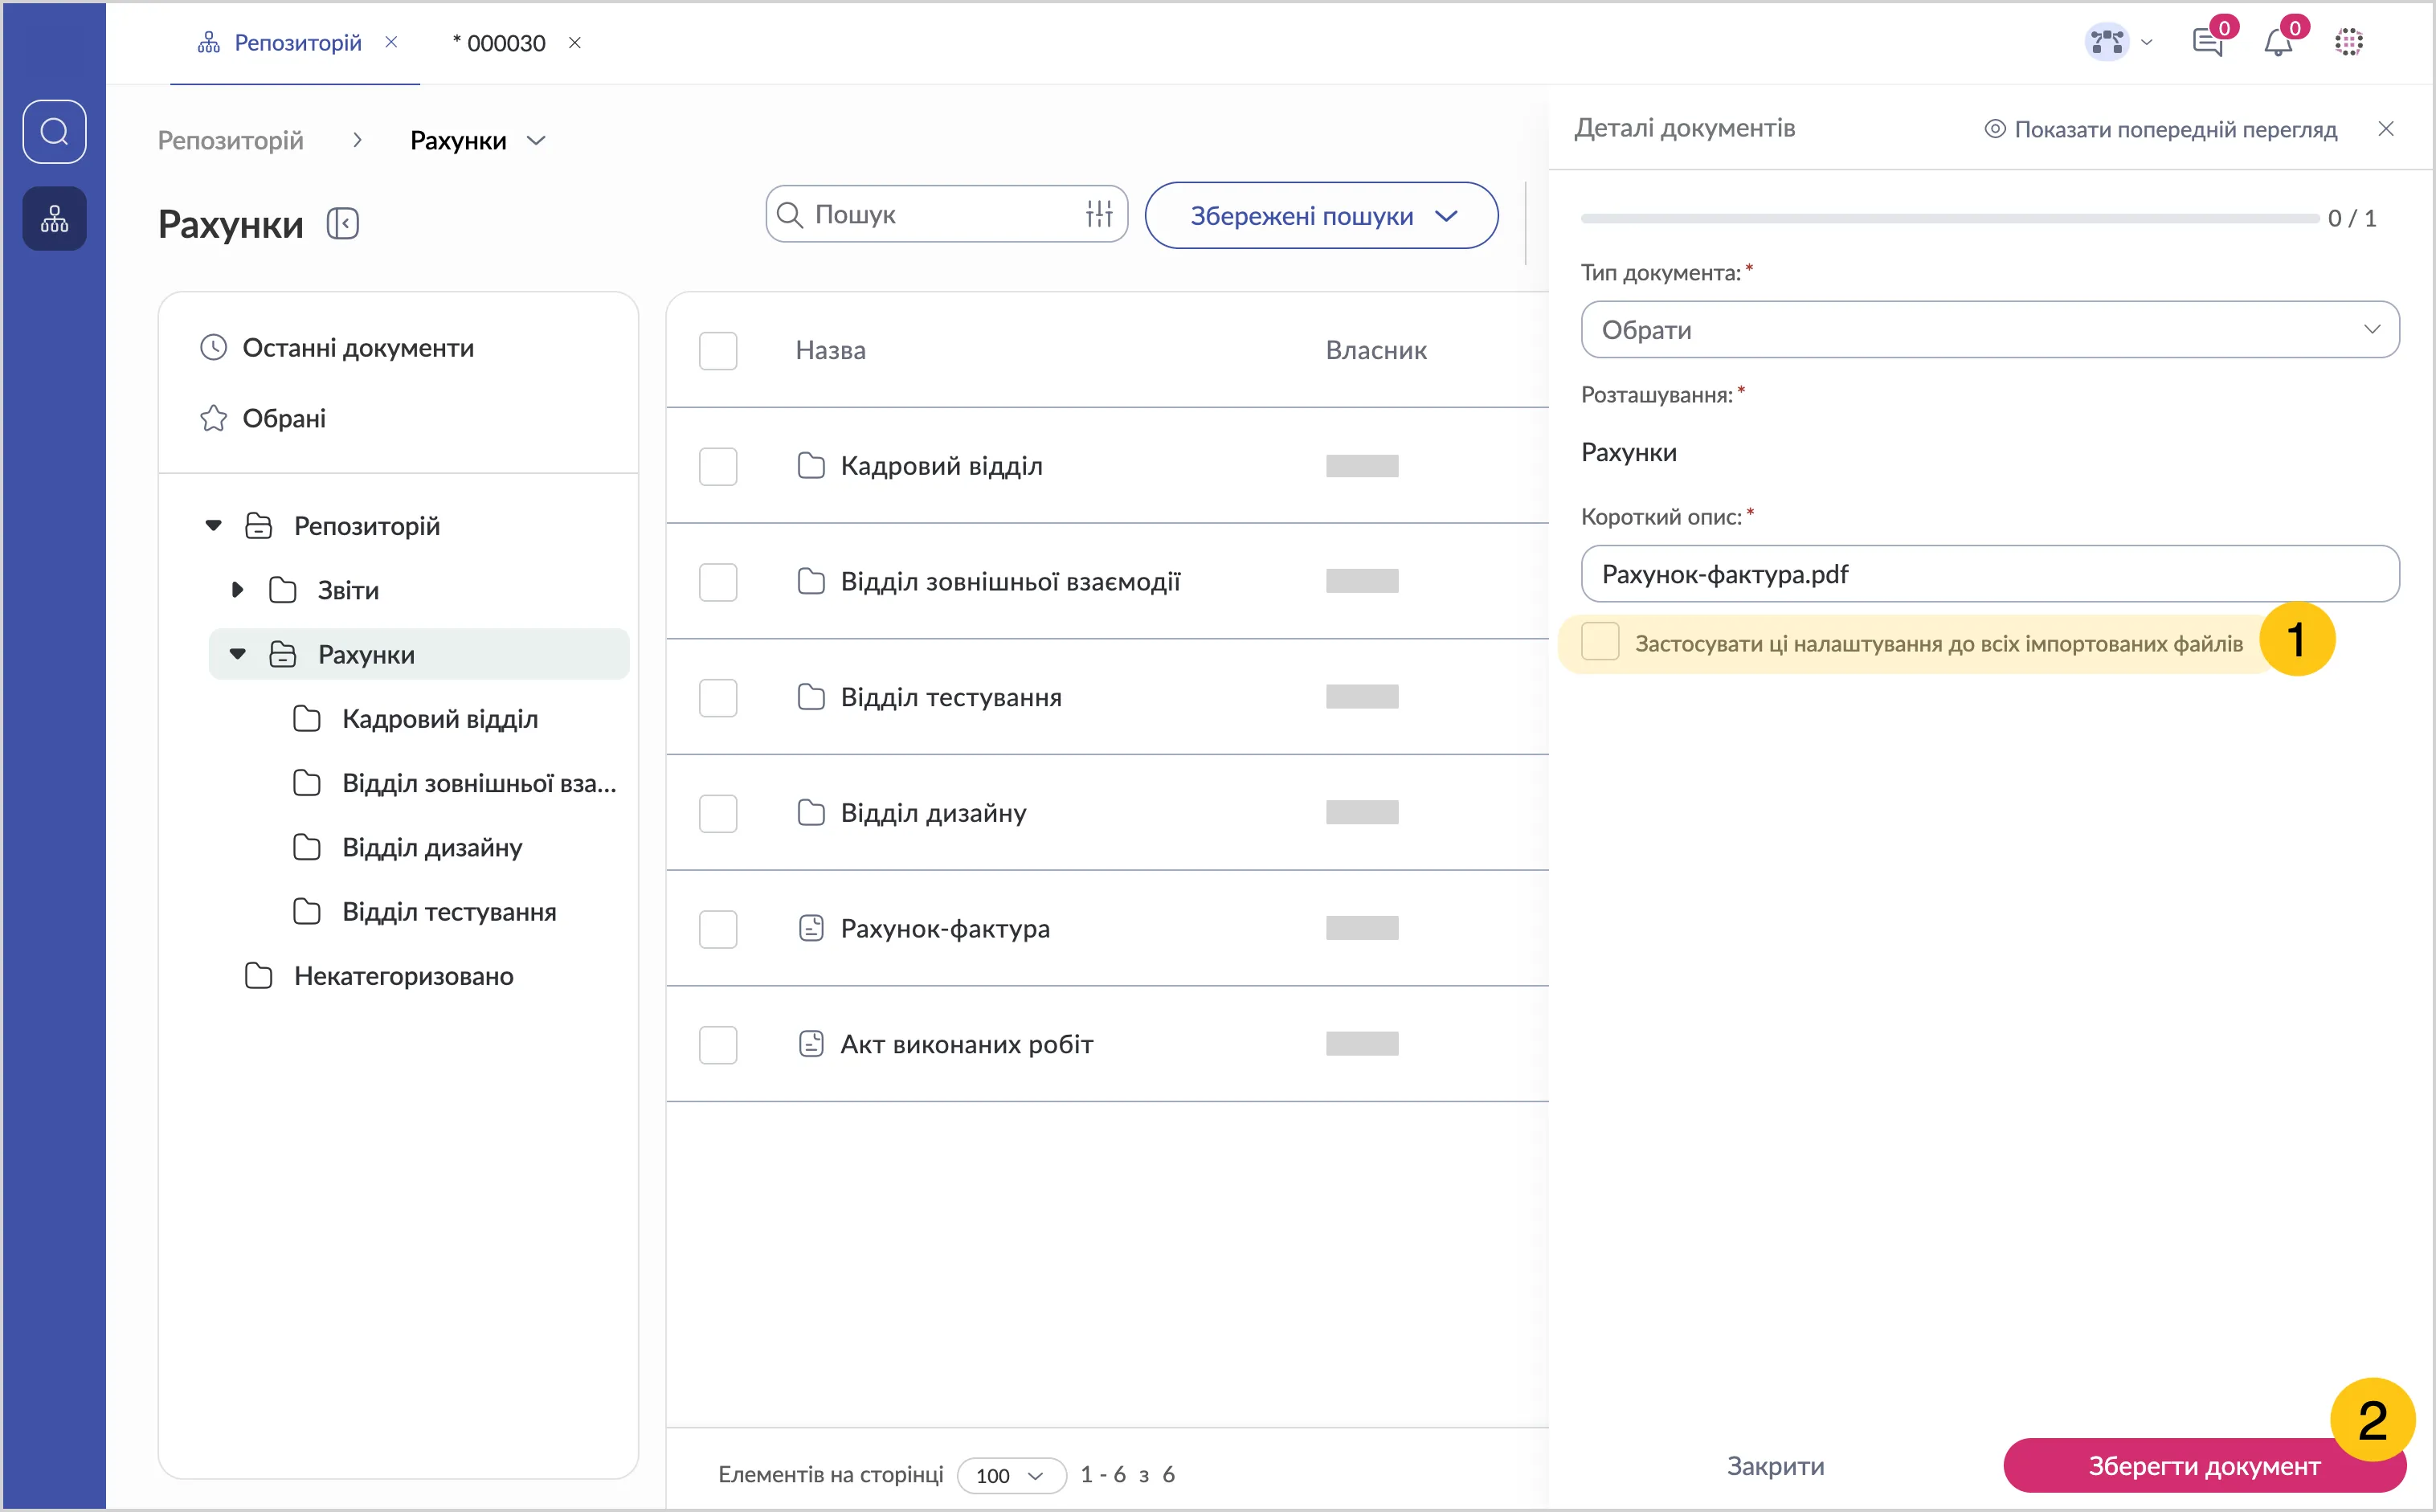2436x1512 pixels.
Task: Click the Зберегти документ button
Action: point(2203,1465)
